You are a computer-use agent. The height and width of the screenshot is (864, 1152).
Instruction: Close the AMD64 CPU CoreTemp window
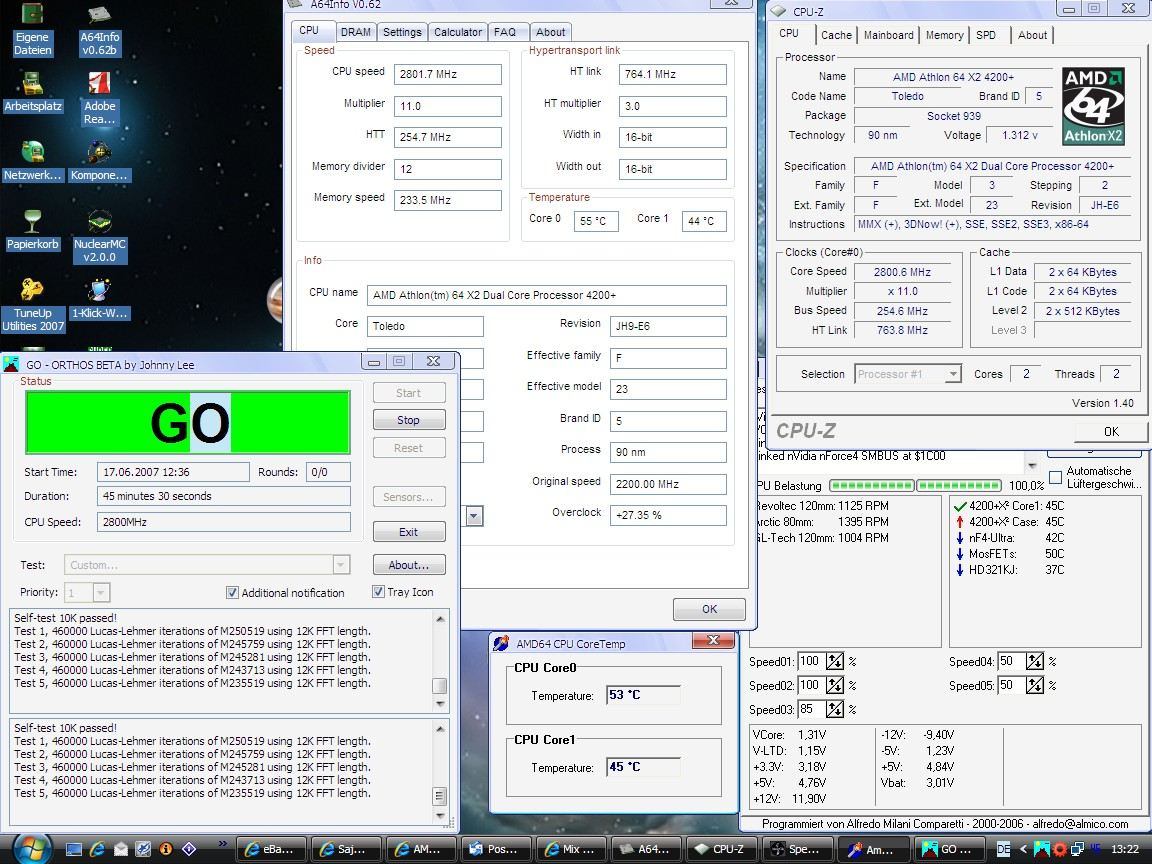713,641
